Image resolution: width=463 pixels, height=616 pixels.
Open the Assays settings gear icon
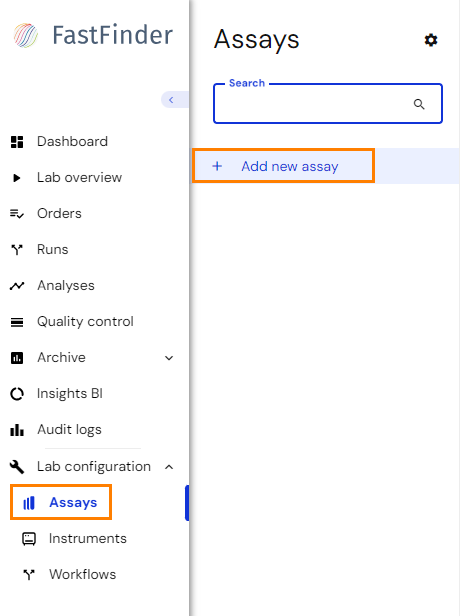click(x=431, y=40)
